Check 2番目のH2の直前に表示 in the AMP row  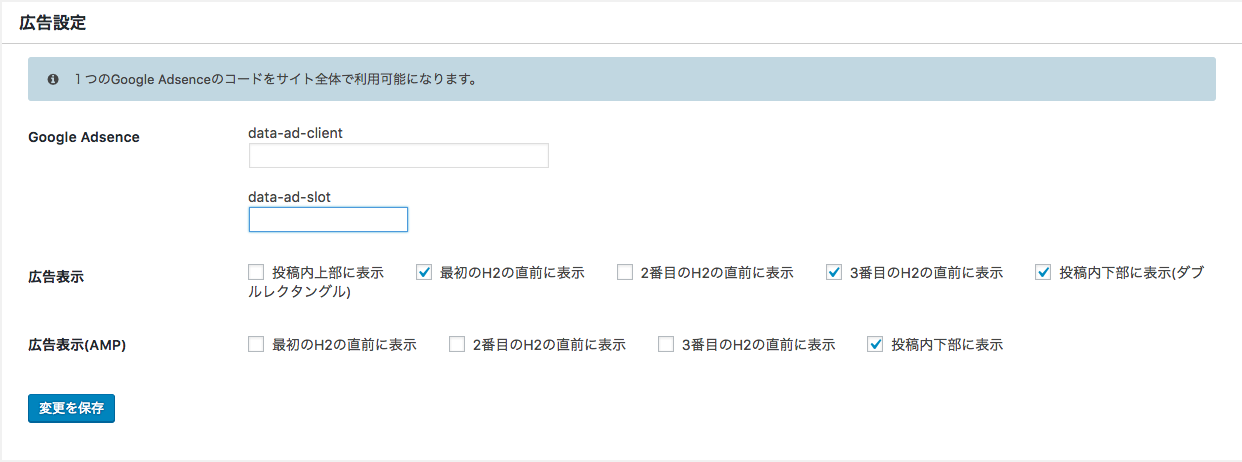[x=457, y=345]
